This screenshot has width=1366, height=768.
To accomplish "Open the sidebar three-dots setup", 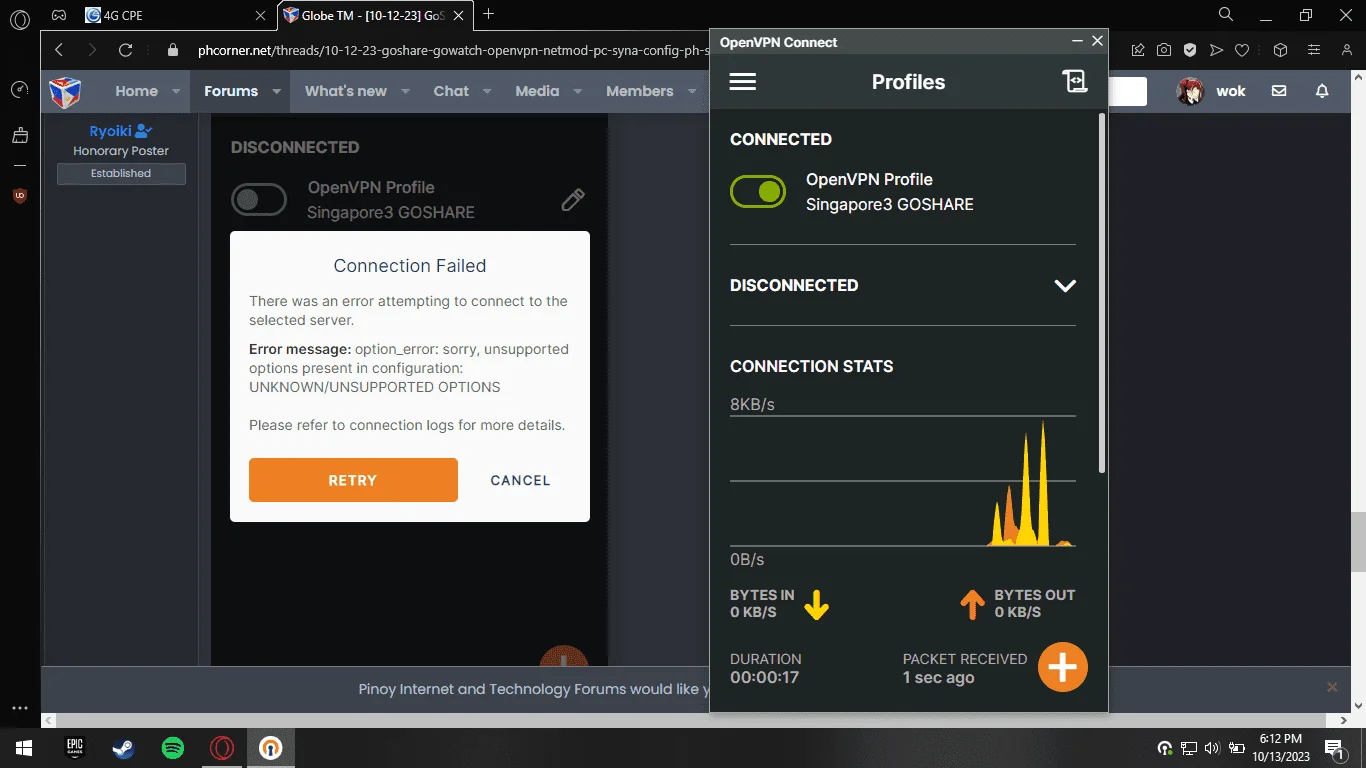I will point(19,708).
